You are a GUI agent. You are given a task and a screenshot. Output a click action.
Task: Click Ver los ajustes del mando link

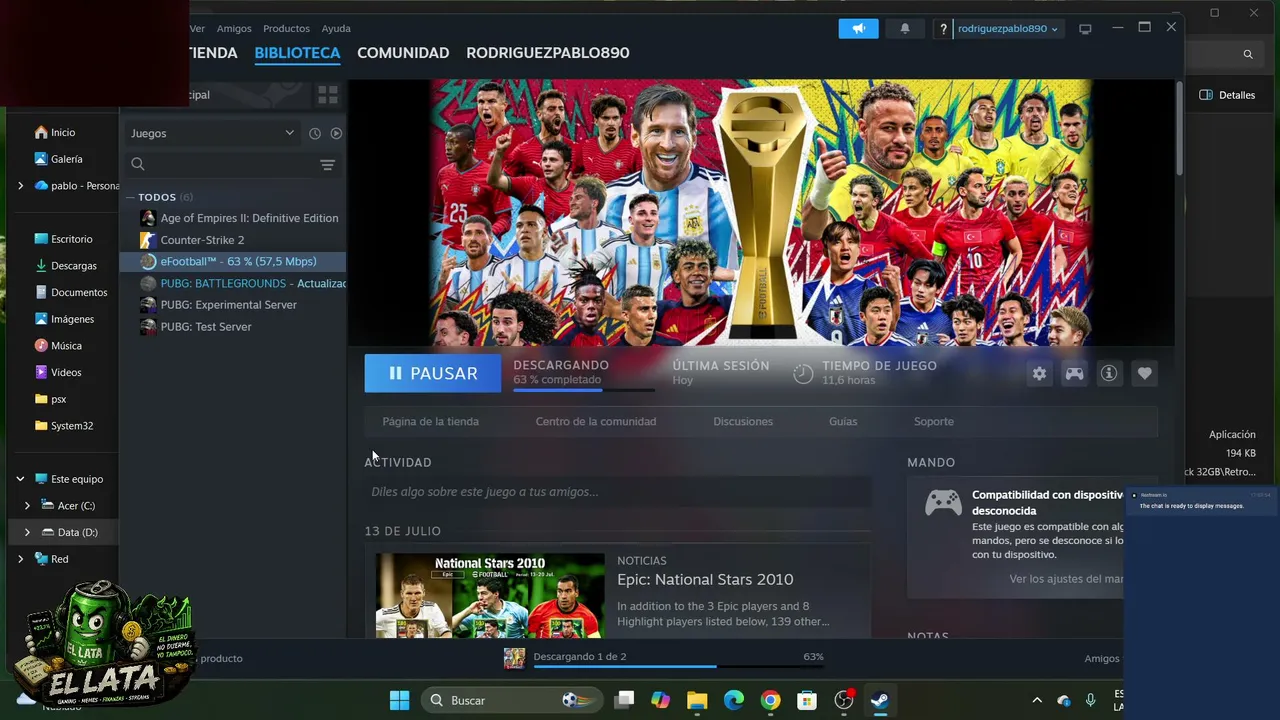(x=1066, y=579)
